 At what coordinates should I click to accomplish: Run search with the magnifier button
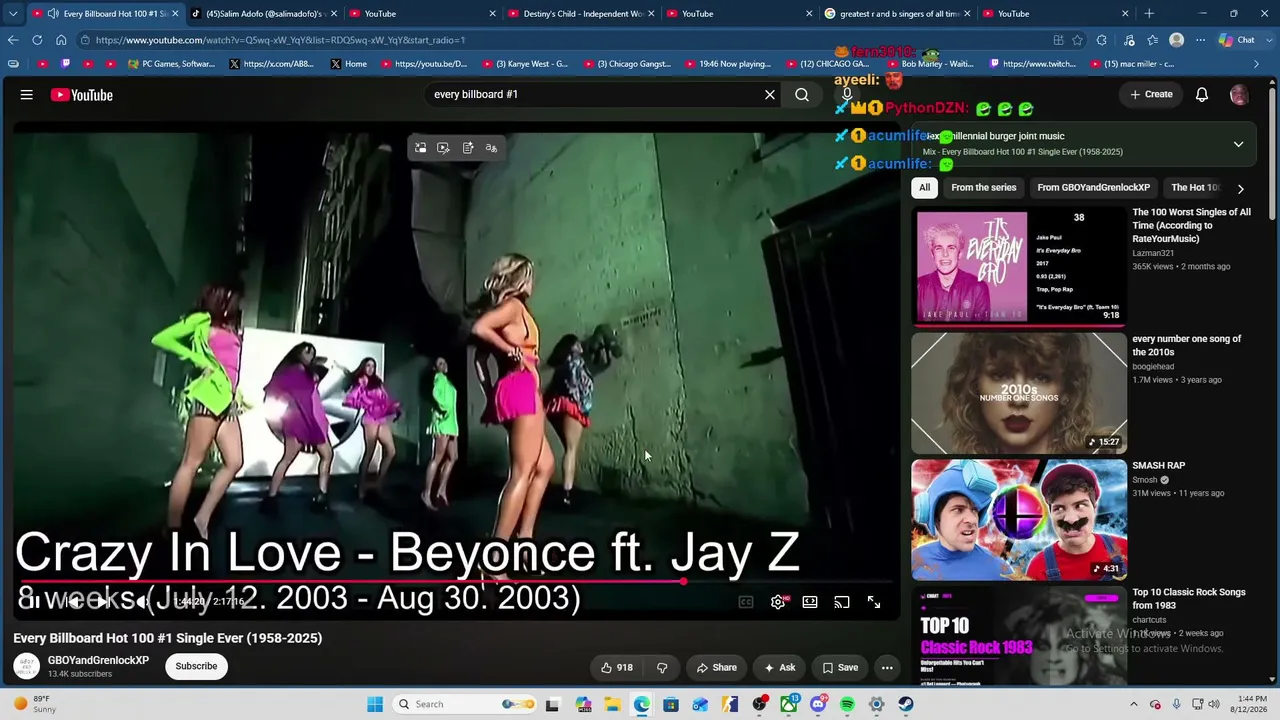tap(802, 95)
